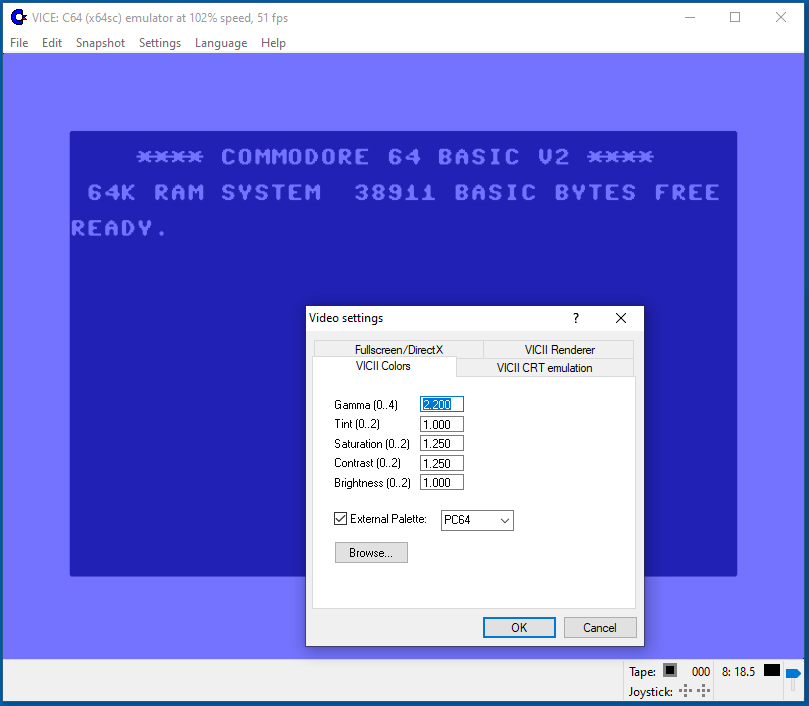The image size is (809, 706).
Task: Click the second joystick indicator icon
Action: 704,691
